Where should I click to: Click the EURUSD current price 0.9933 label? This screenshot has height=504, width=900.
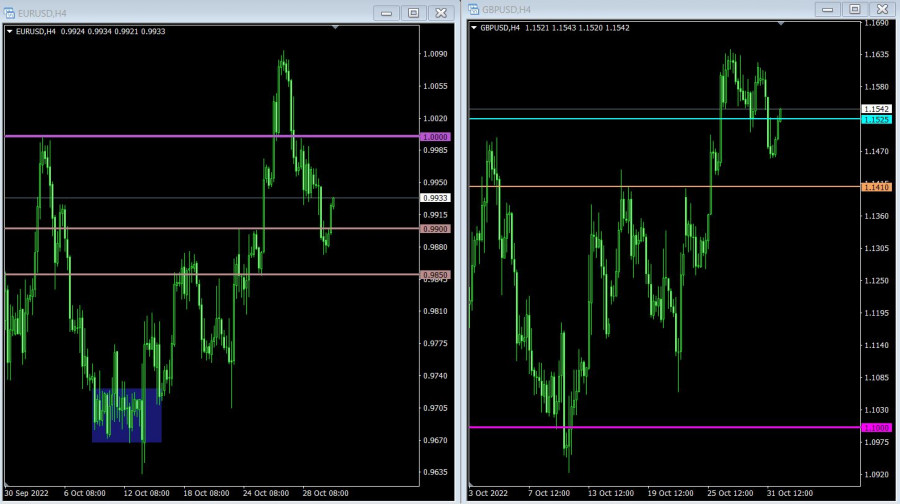pyautogui.click(x=438, y=198)
